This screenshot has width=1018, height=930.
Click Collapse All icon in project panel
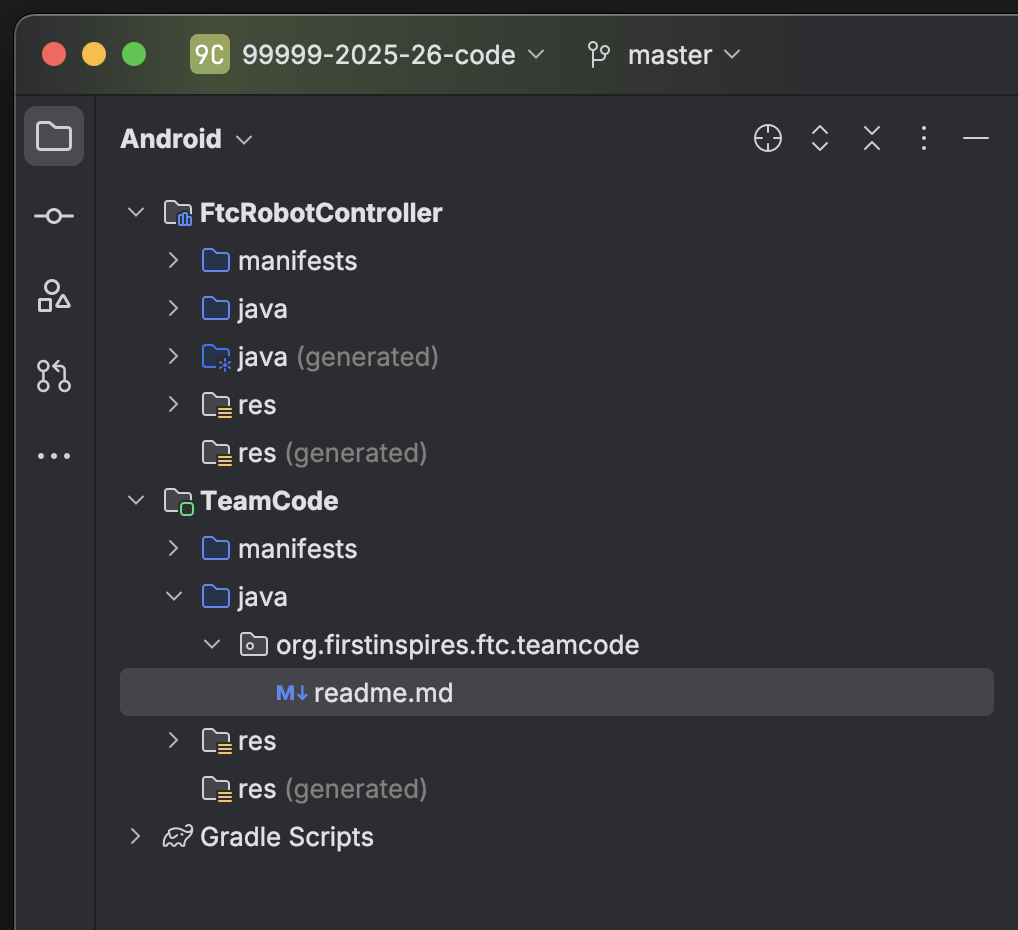(872, 138)
